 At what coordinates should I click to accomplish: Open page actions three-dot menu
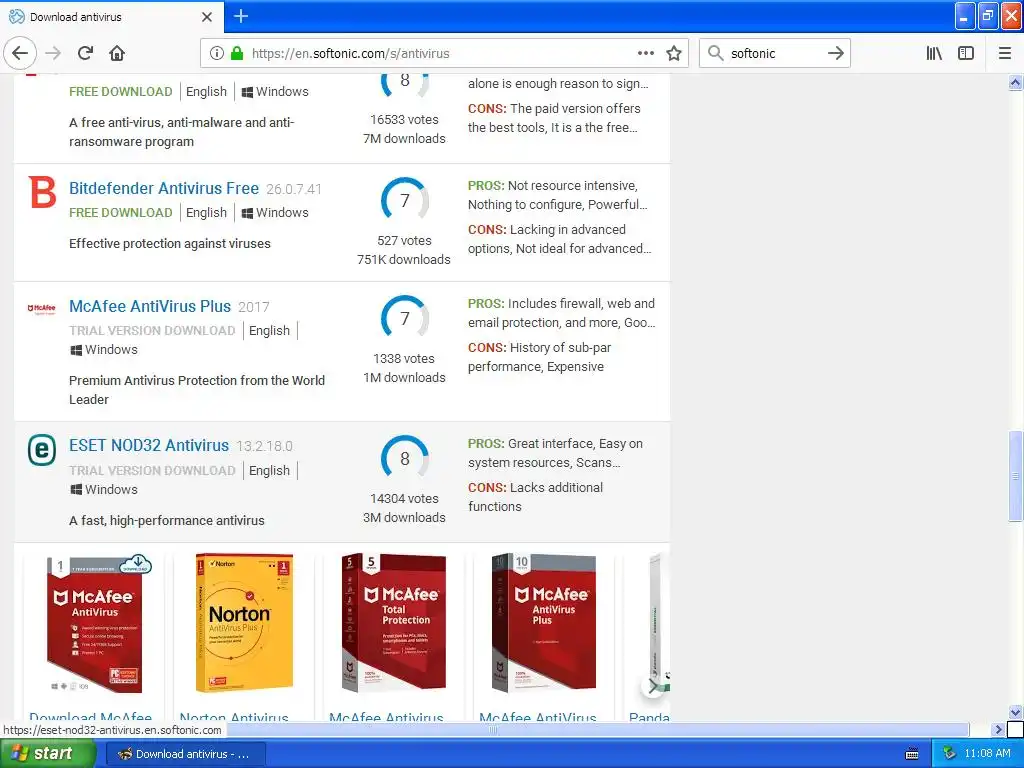coord(645,54)
